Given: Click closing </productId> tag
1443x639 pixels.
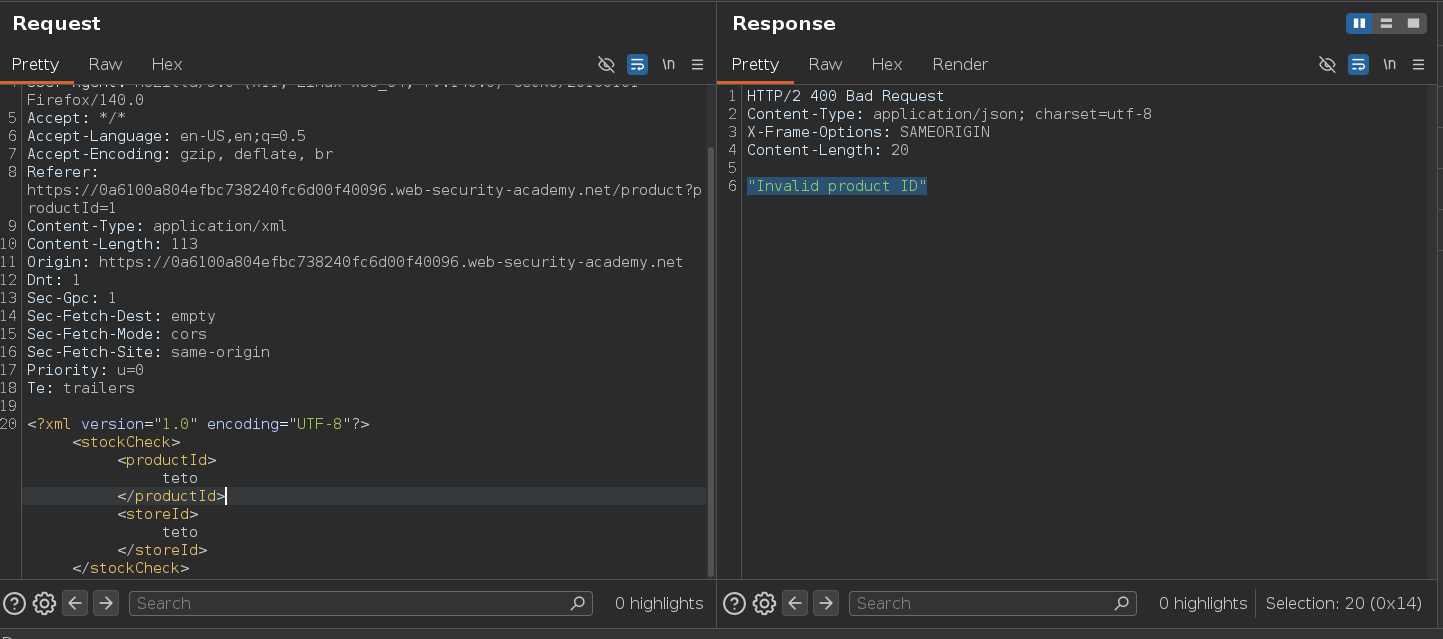Looking at the screenshot, I should tap(171, 496).
